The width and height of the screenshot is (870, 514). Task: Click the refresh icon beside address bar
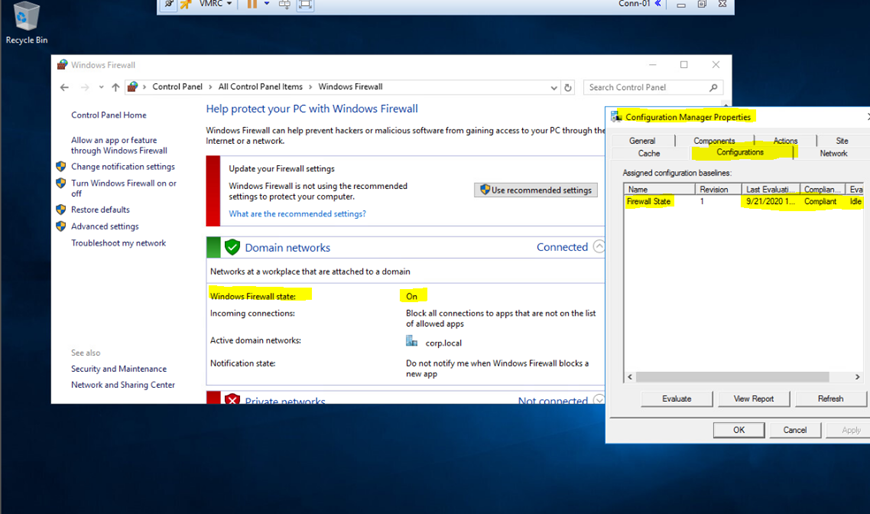pos(568,87)
